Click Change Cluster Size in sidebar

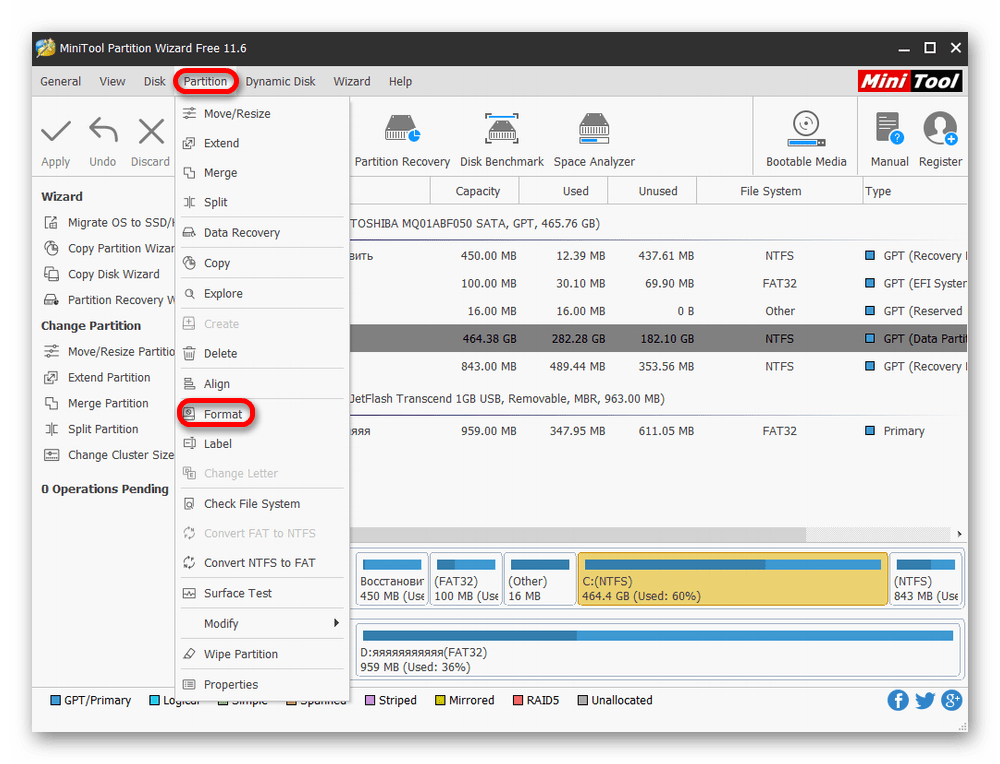pos(108,455)
